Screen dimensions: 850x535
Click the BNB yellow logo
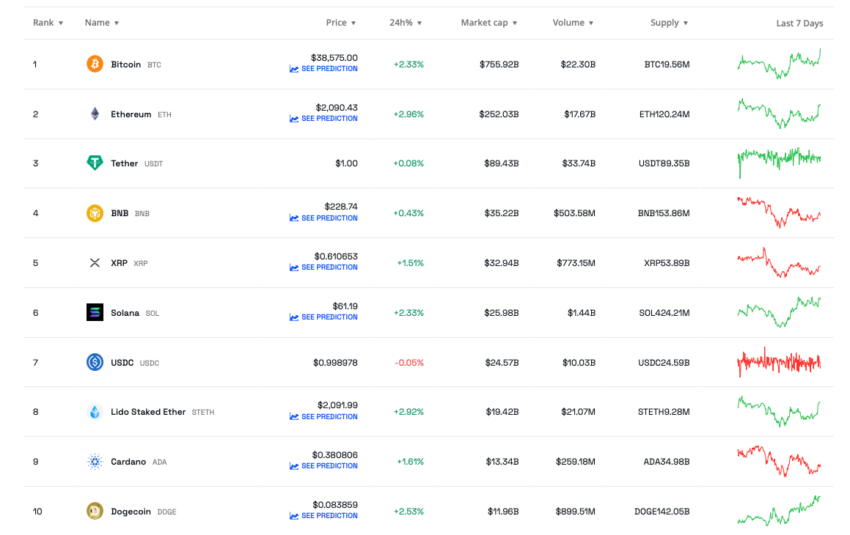(x=95, y=213)
